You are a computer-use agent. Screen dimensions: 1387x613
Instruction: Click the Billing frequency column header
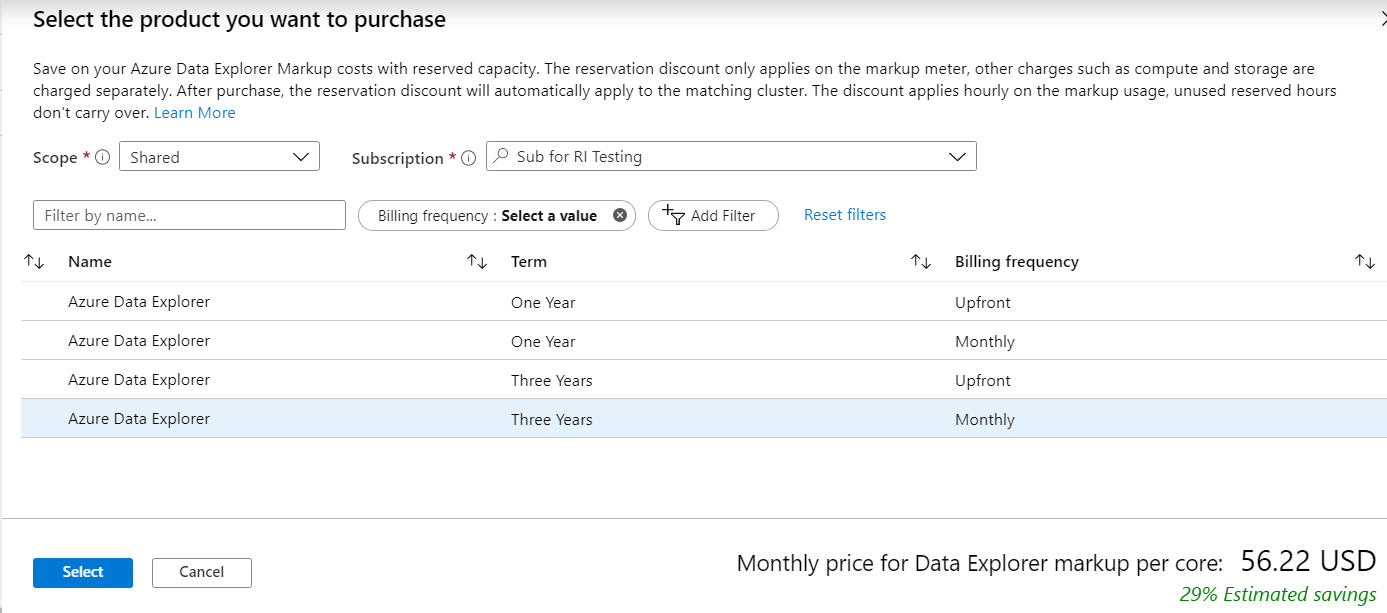click(x=1017, y=262)
